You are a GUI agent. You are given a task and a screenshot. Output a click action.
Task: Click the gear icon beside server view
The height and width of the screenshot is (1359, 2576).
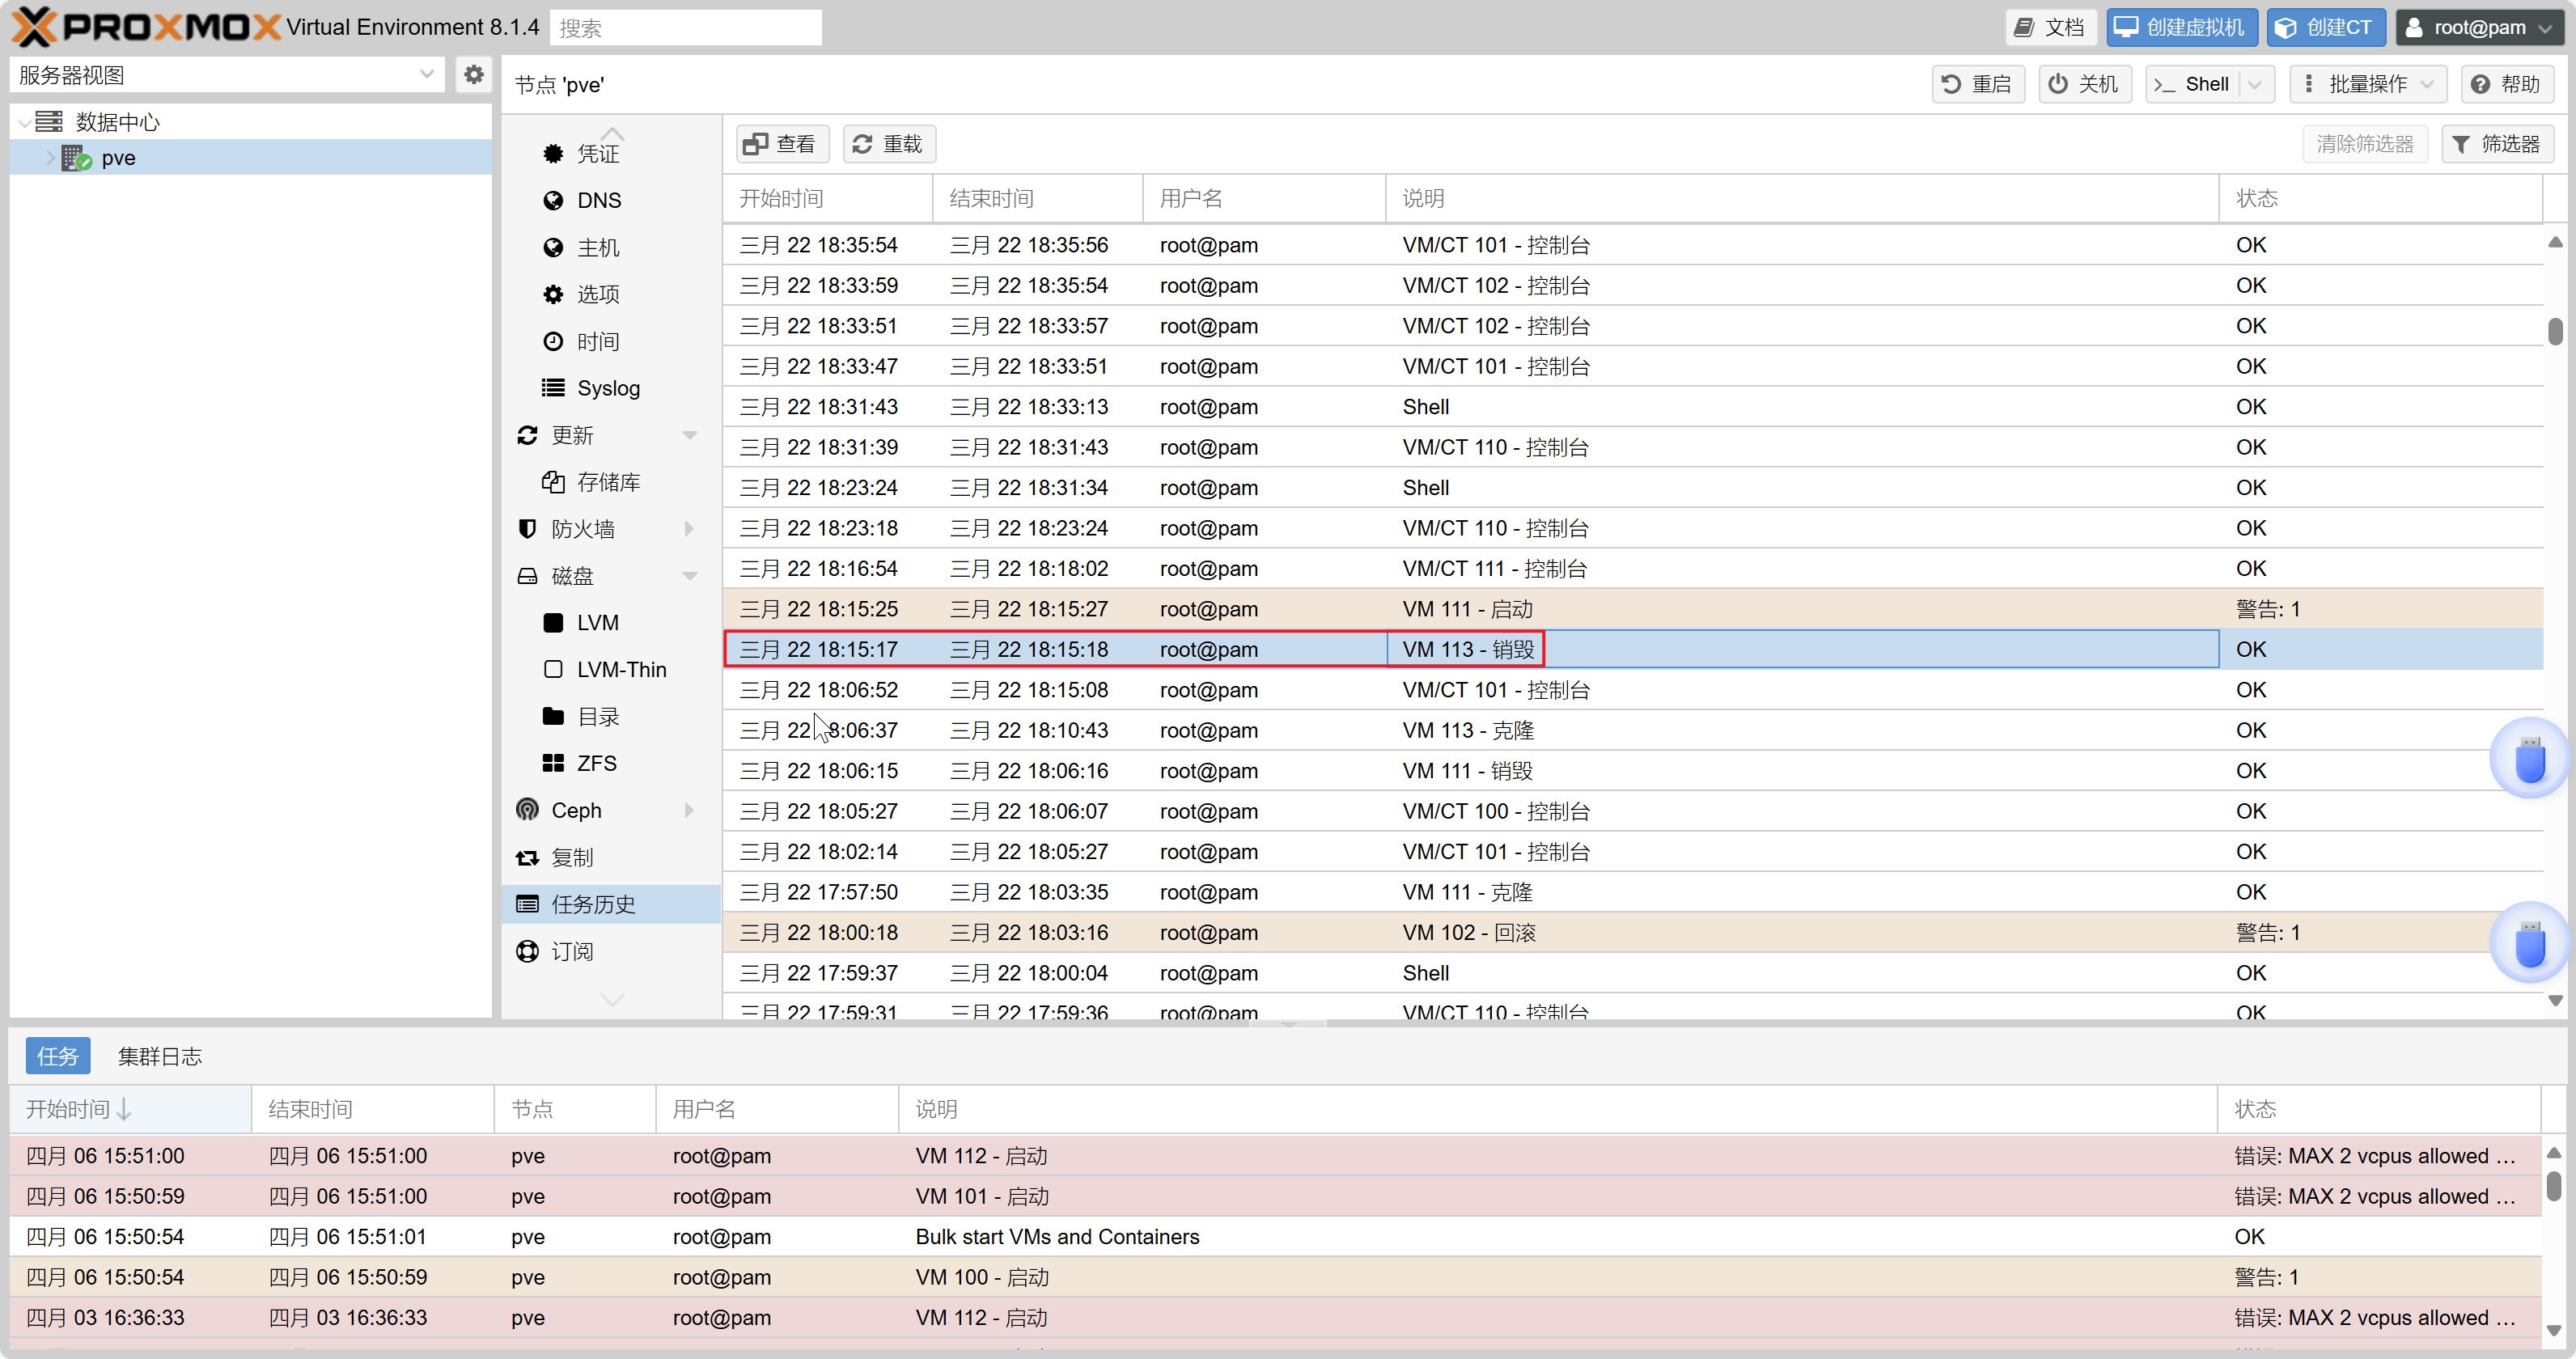pyautogui.click(x=473, y=75)
